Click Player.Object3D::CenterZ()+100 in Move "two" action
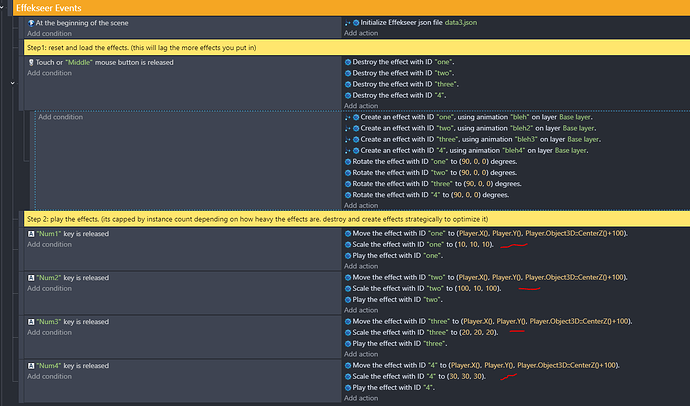Image resolution: width=690 pixels, height=406 pixels. click(x=575, y=277)
